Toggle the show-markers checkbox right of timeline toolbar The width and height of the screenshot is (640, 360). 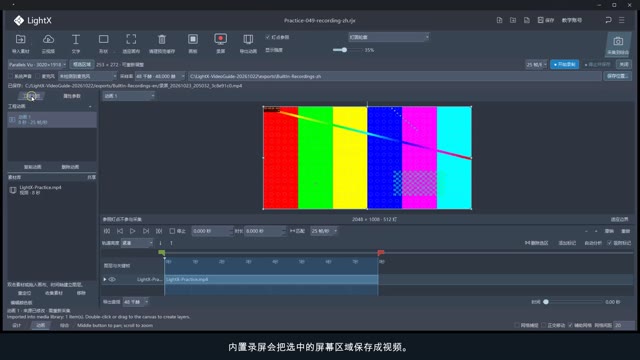pyautogui.click(x=609, y=243)
